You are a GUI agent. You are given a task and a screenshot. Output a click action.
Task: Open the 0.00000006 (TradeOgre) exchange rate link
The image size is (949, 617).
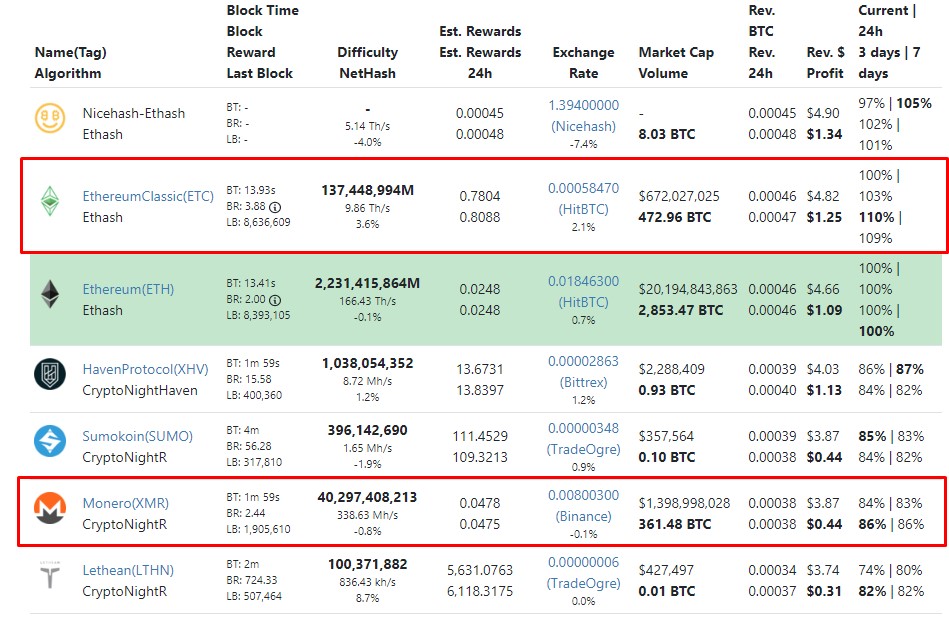(583, 572)
